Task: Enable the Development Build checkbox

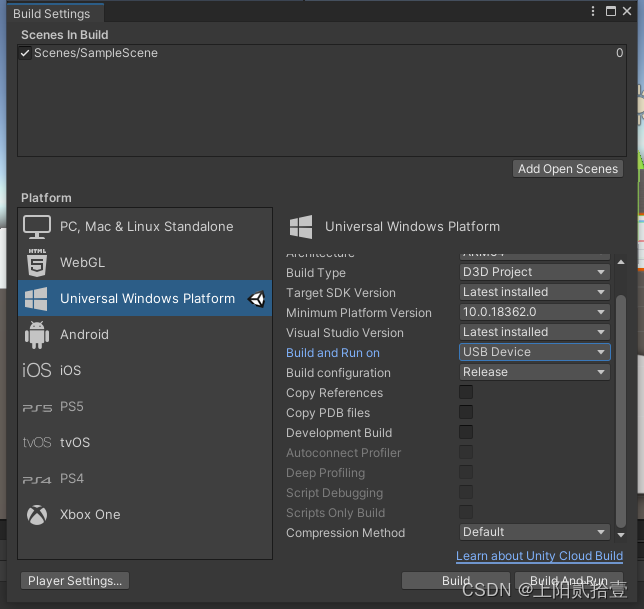Action: click(466, 432)
